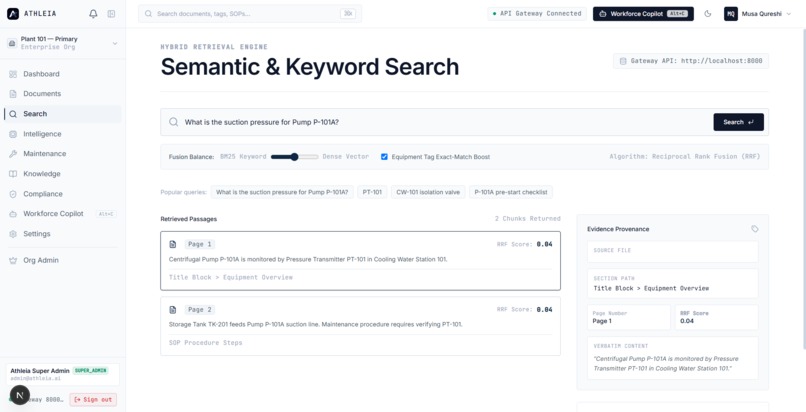806x412 pixels.
Task: Click the round N badge icon
Action: tap(20, 395)
